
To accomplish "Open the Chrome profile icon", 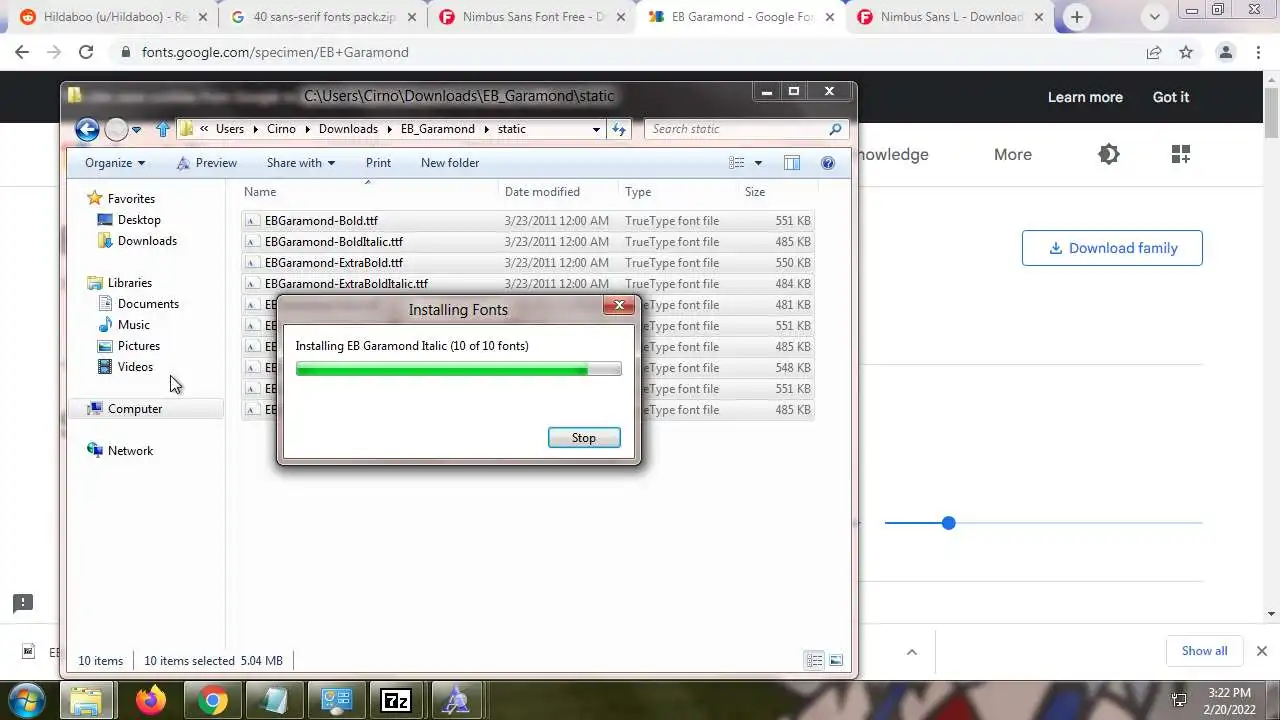I will coord(1225,52).
